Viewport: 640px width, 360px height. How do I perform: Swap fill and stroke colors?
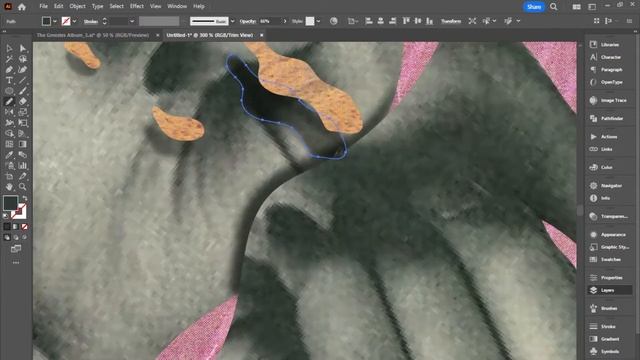pyautogui.click(x=25, y=198)
